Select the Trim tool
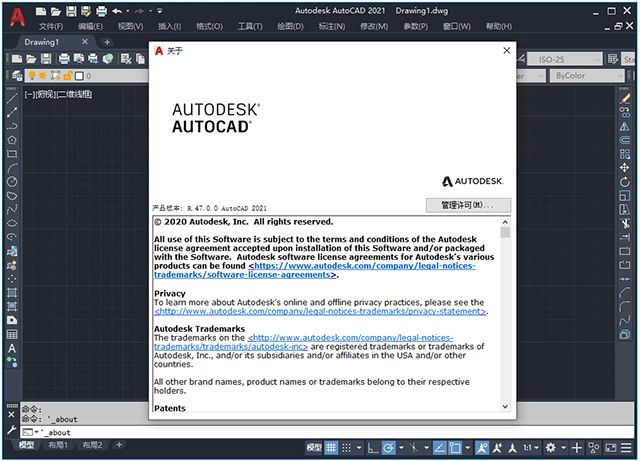Viewport: 640px width, 461px height. [624, 223]
